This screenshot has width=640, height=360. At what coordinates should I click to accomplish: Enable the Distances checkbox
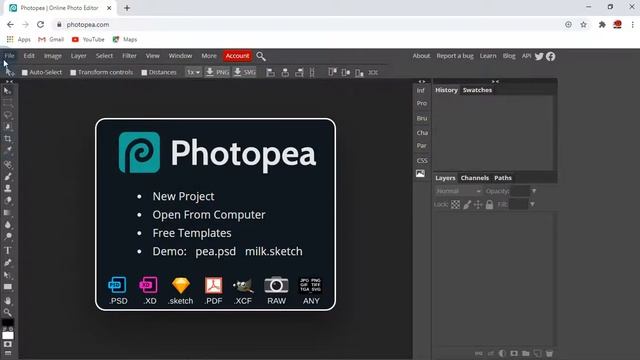(144, 73)
